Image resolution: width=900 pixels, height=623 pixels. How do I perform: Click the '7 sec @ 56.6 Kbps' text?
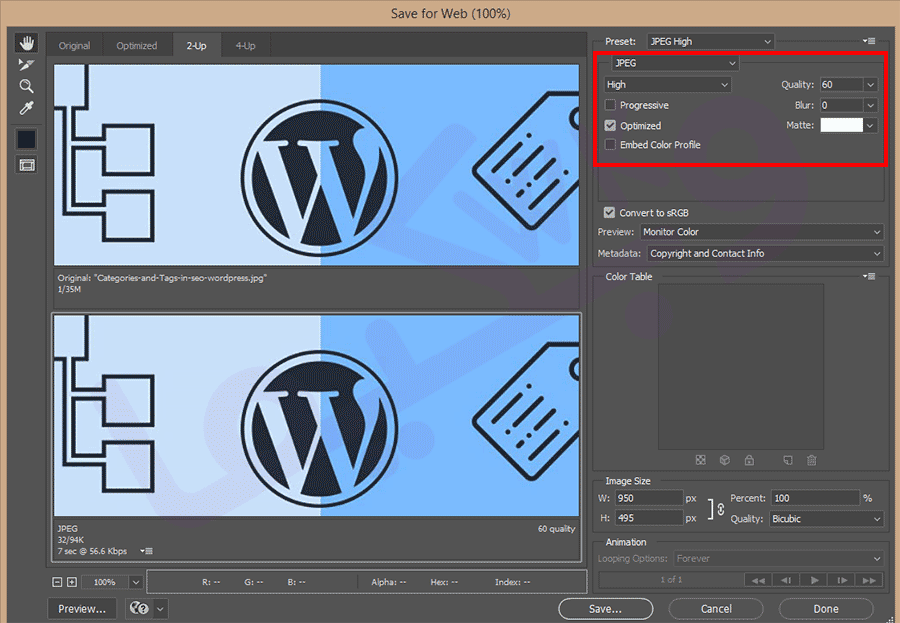92,551
